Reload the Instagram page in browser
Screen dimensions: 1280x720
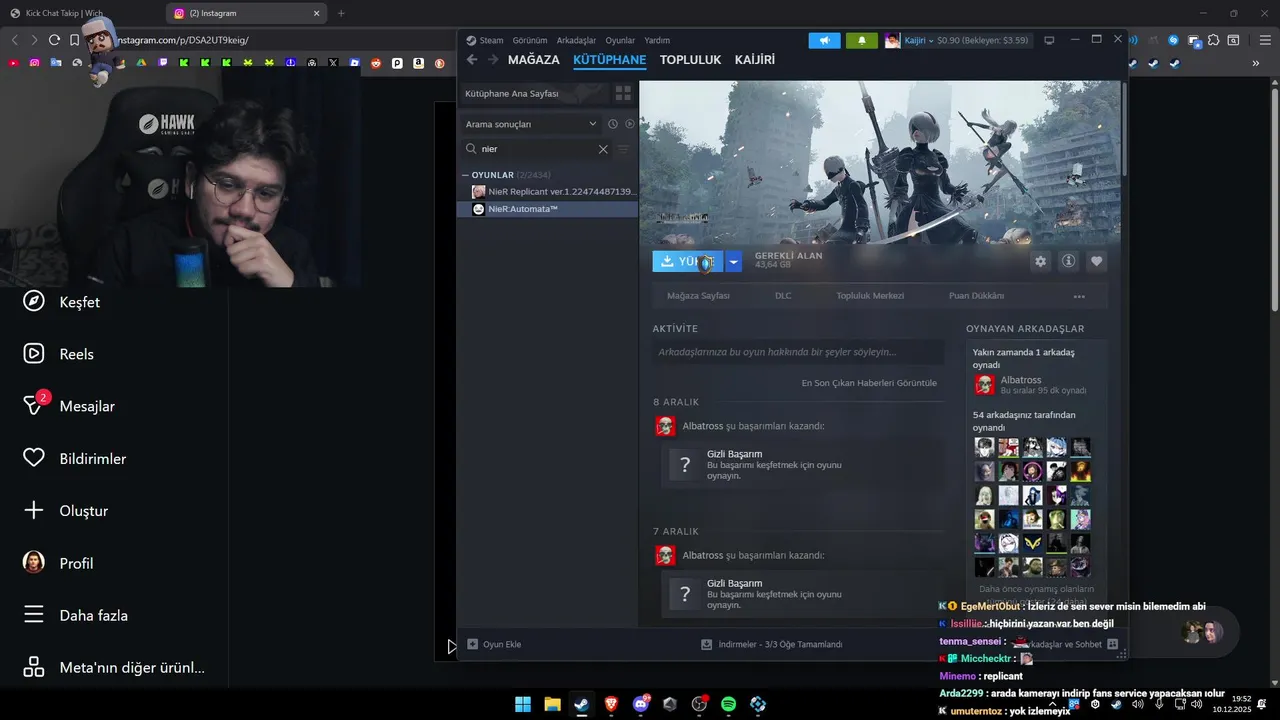tap(54, 40)
